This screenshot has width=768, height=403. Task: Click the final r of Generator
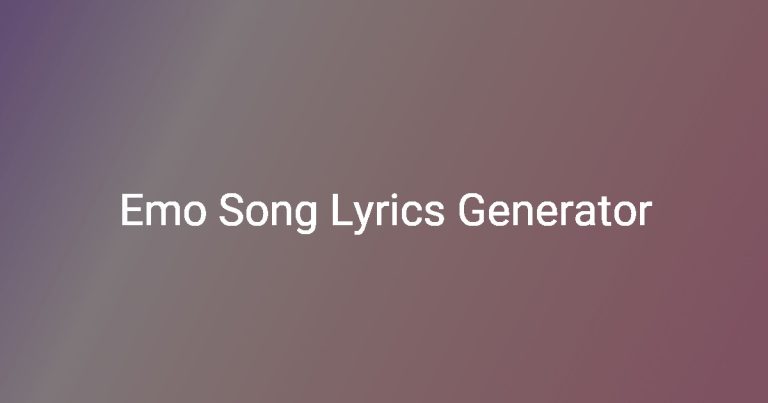pyautogui.click(x=646, y=213)
